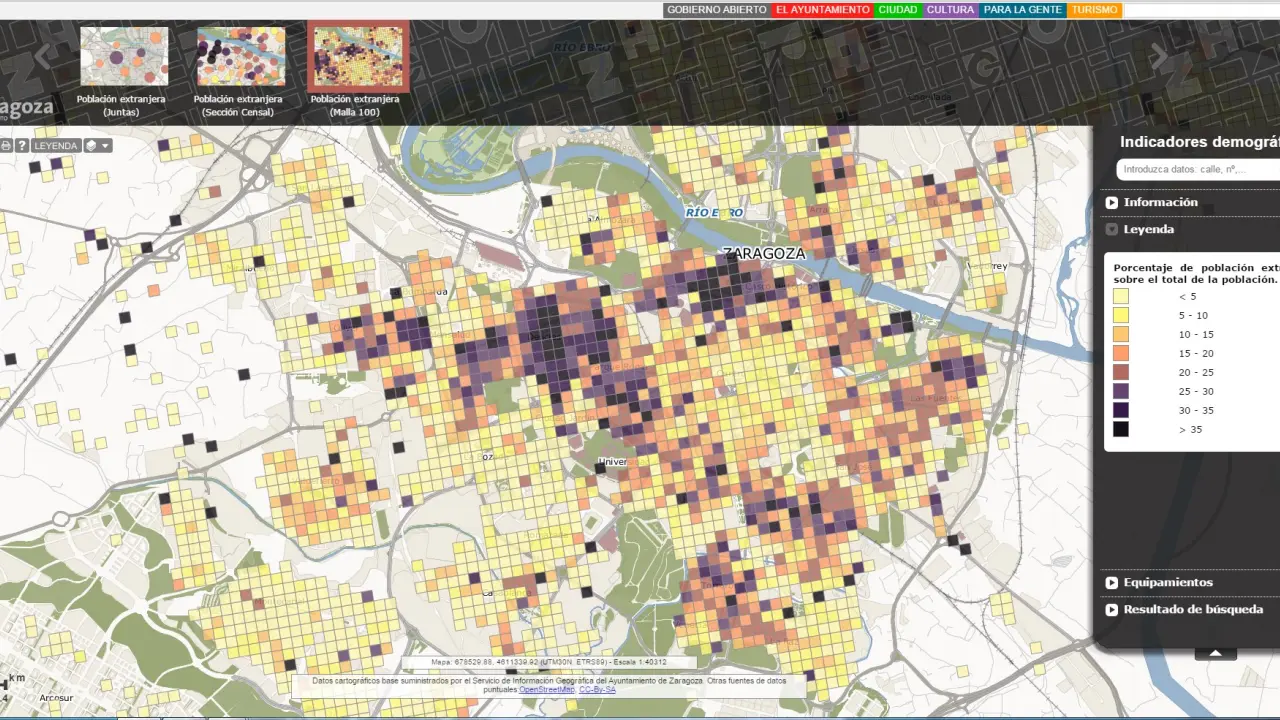
Task: Open the EL AYUNTAMIENTO menu
Action: [x=822, y=10]
